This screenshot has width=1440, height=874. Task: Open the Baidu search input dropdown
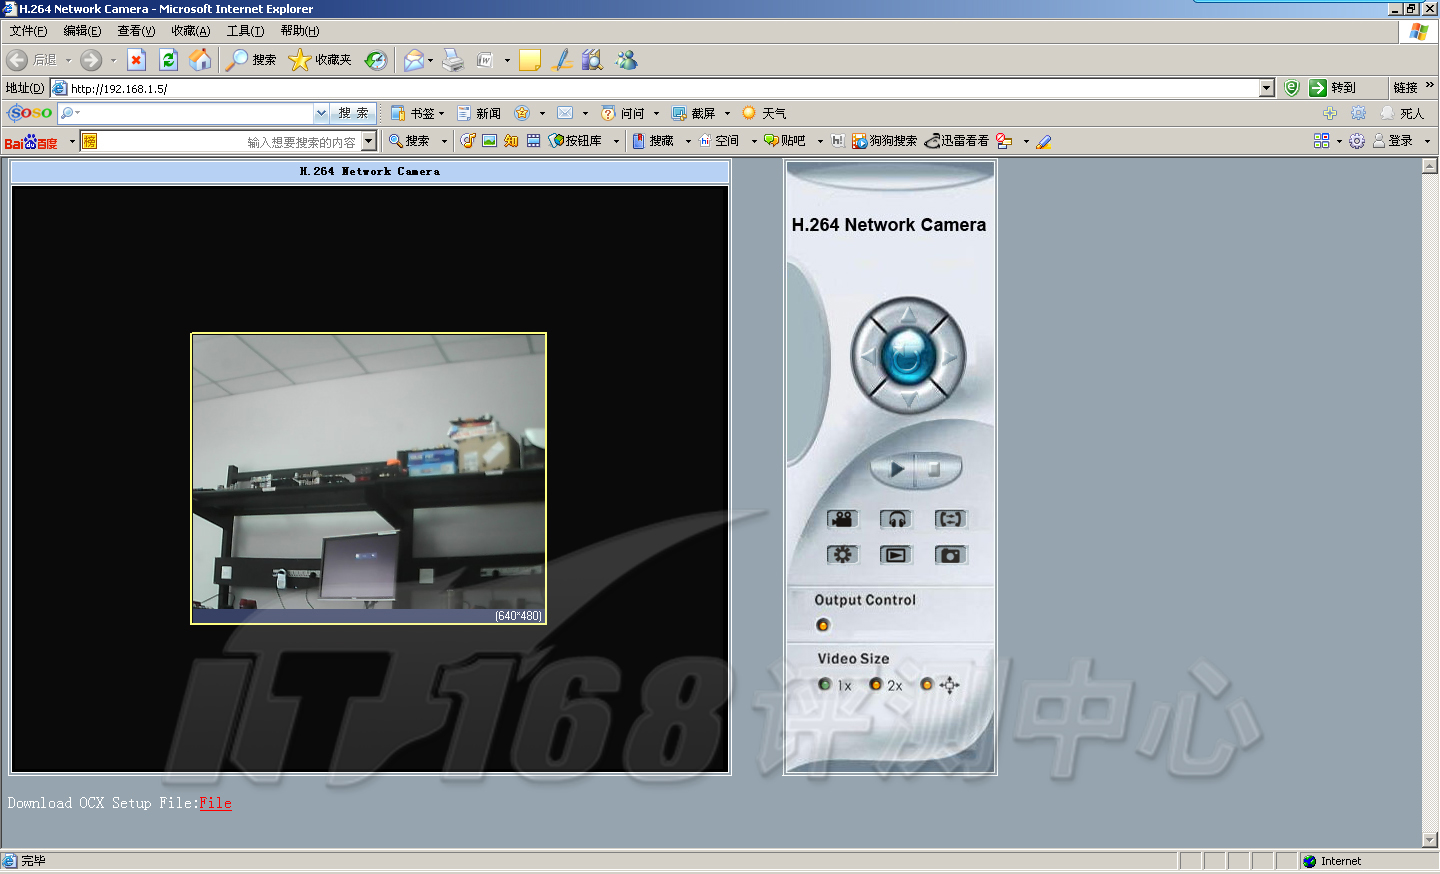coord(369,141)
